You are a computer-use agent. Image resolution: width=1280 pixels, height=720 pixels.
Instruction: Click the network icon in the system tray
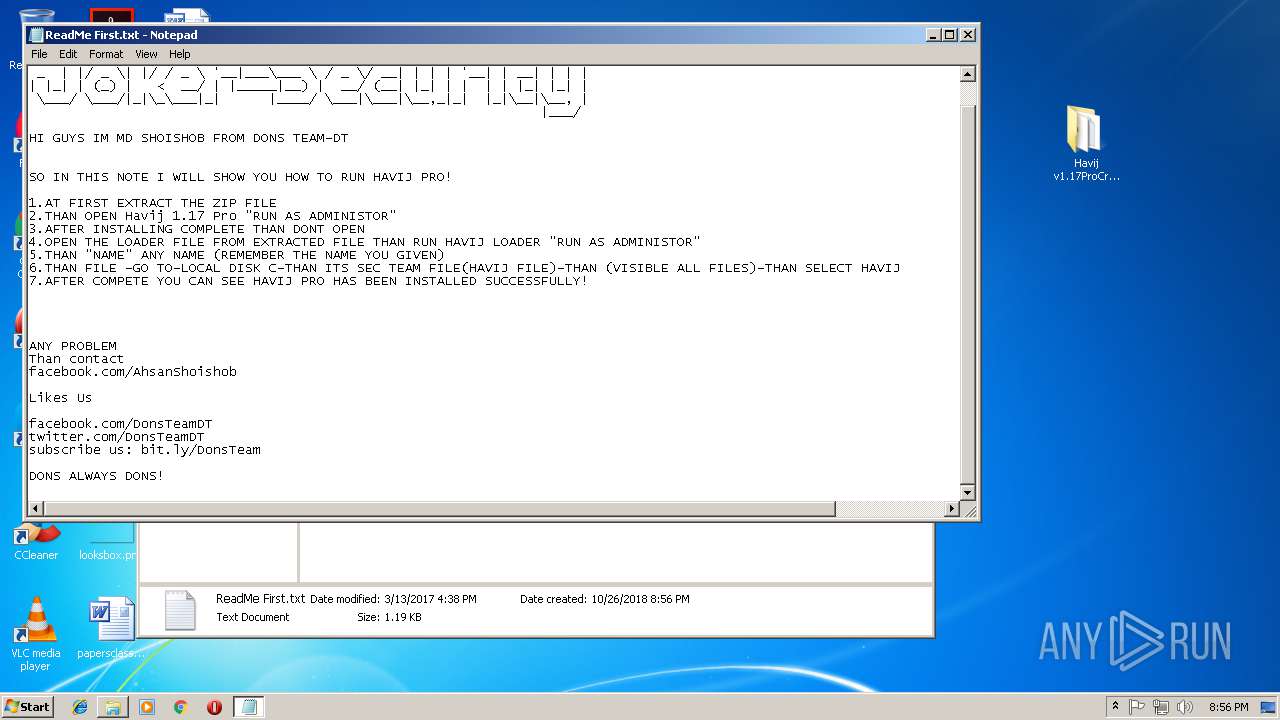tap(1161, 707)
